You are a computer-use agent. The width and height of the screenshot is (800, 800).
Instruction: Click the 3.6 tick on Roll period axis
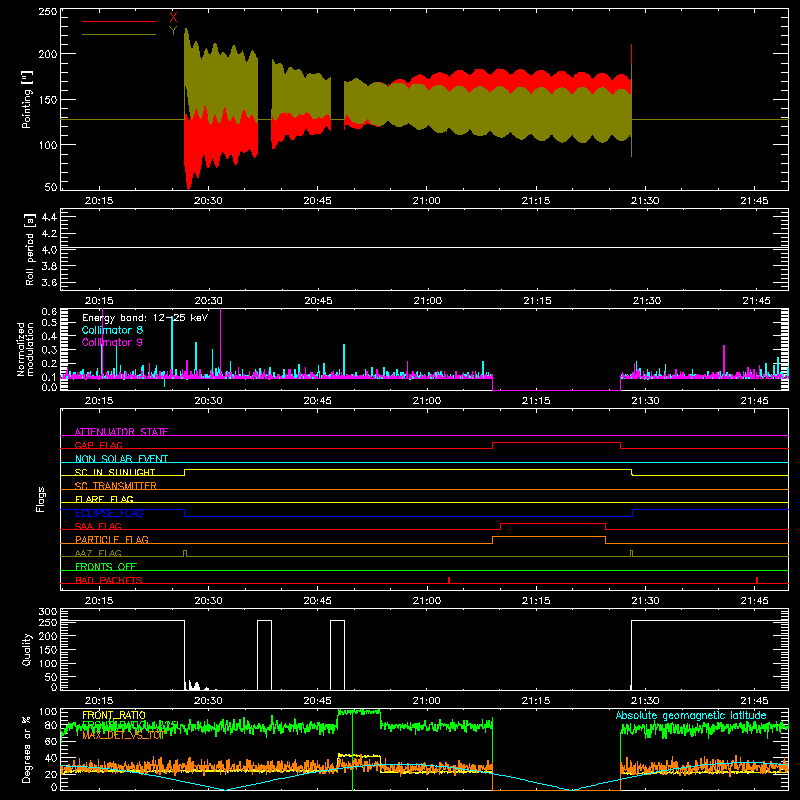tap(49, 282)
